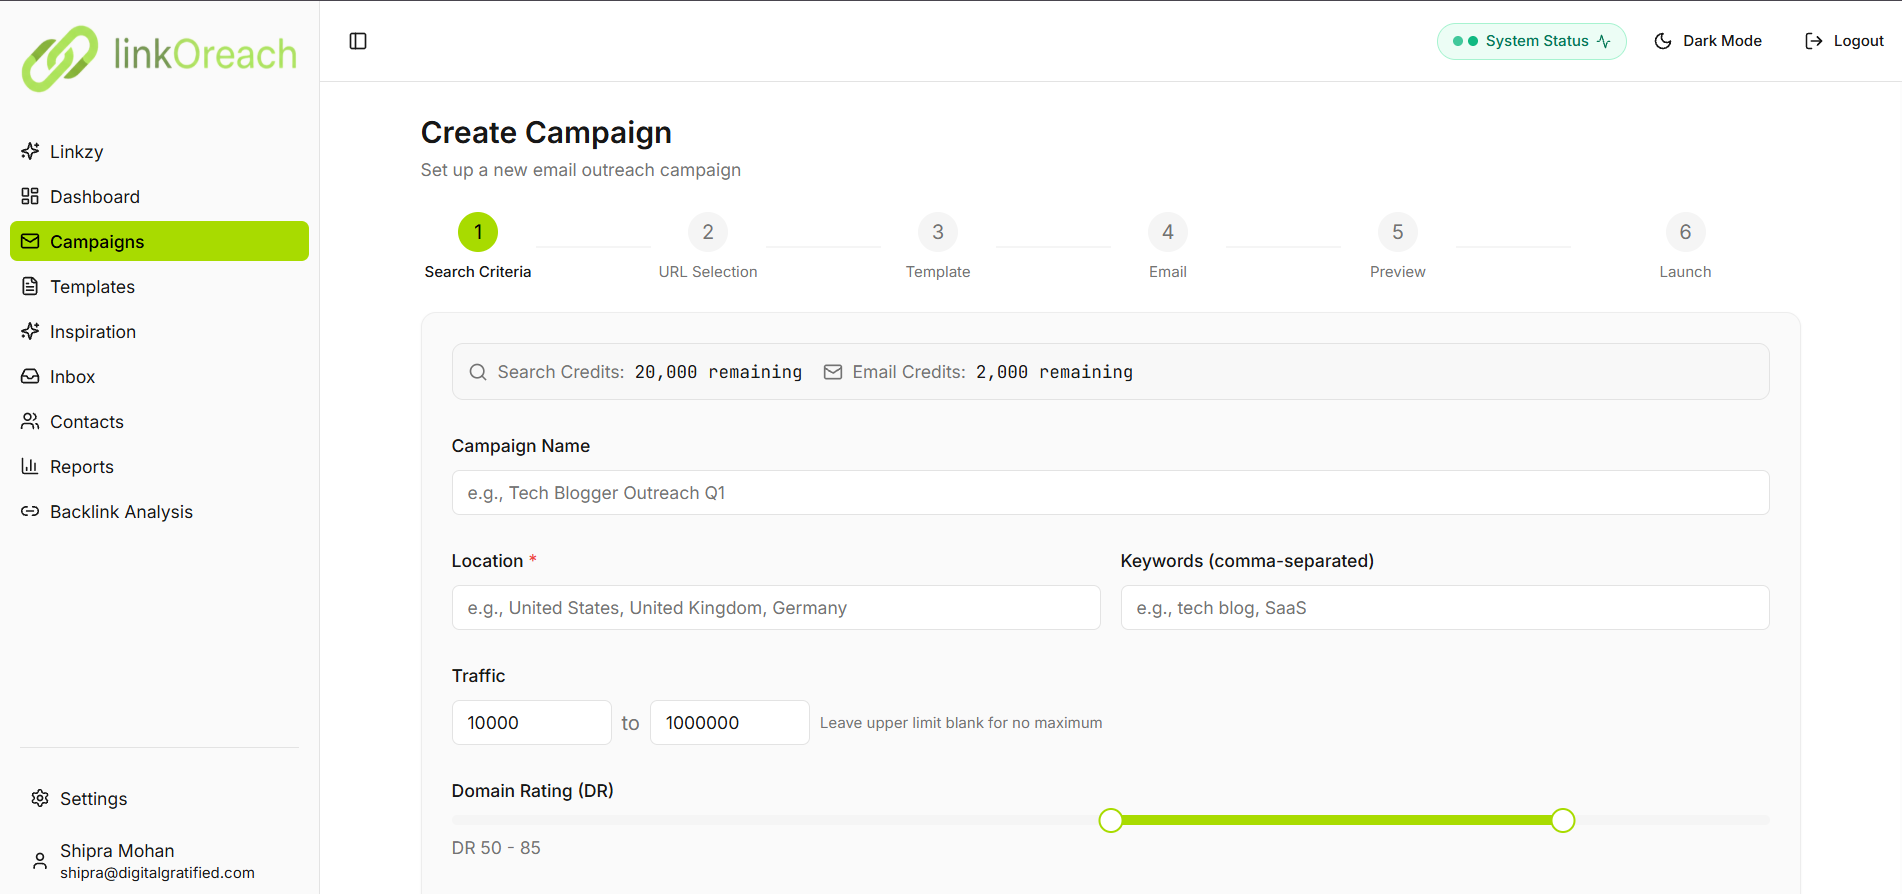Log out of the account
This screenshot has width=1902, height=894.
pos(1844,41)
